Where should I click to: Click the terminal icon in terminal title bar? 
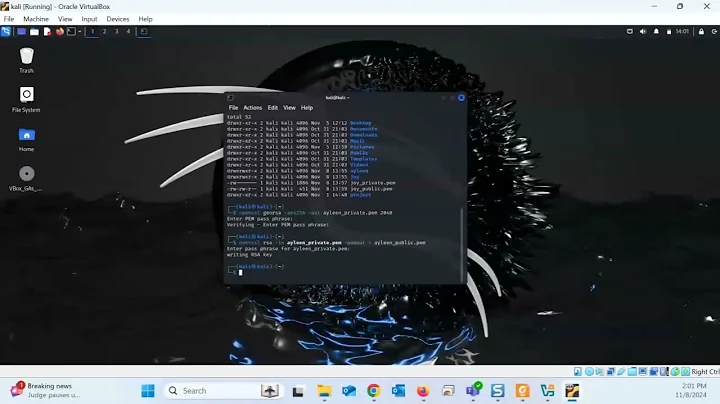click(231, 98)
